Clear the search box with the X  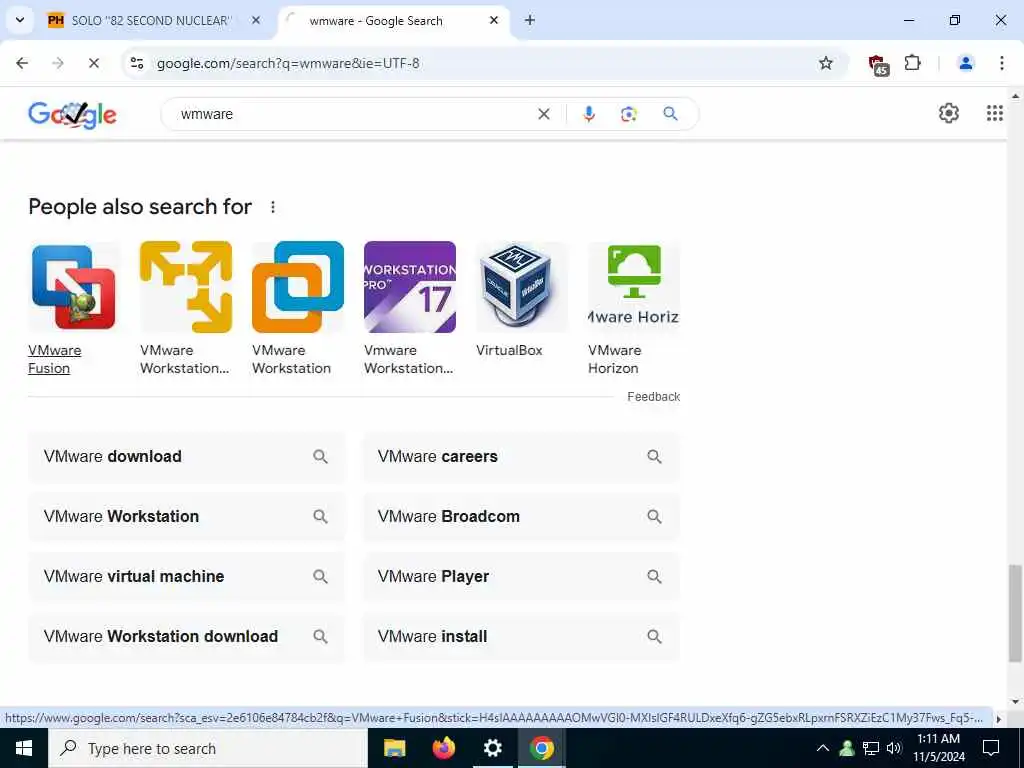point(543,114)
